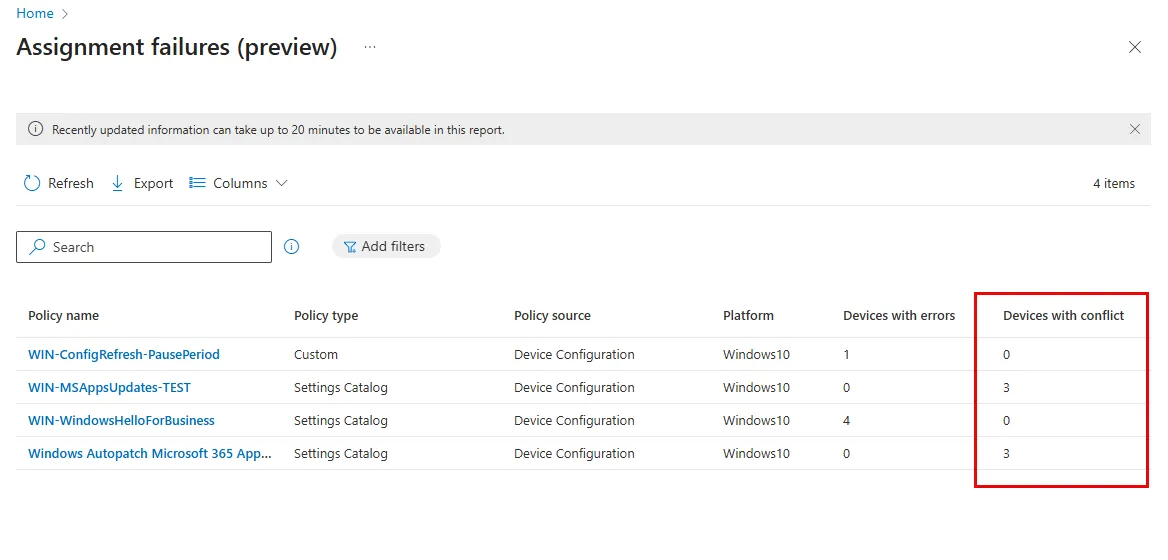Click the info icon in notification banner
The height and width of the screenshot is (560, 1168).
pyautogui.click(x=35, y=129)
